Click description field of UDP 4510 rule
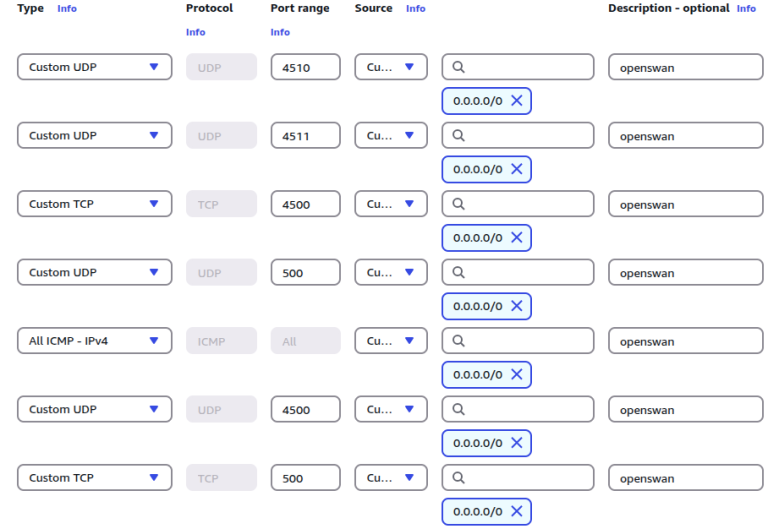Image resolution: width=768 pixels, height=529 pixels. [x=685, y=67]
